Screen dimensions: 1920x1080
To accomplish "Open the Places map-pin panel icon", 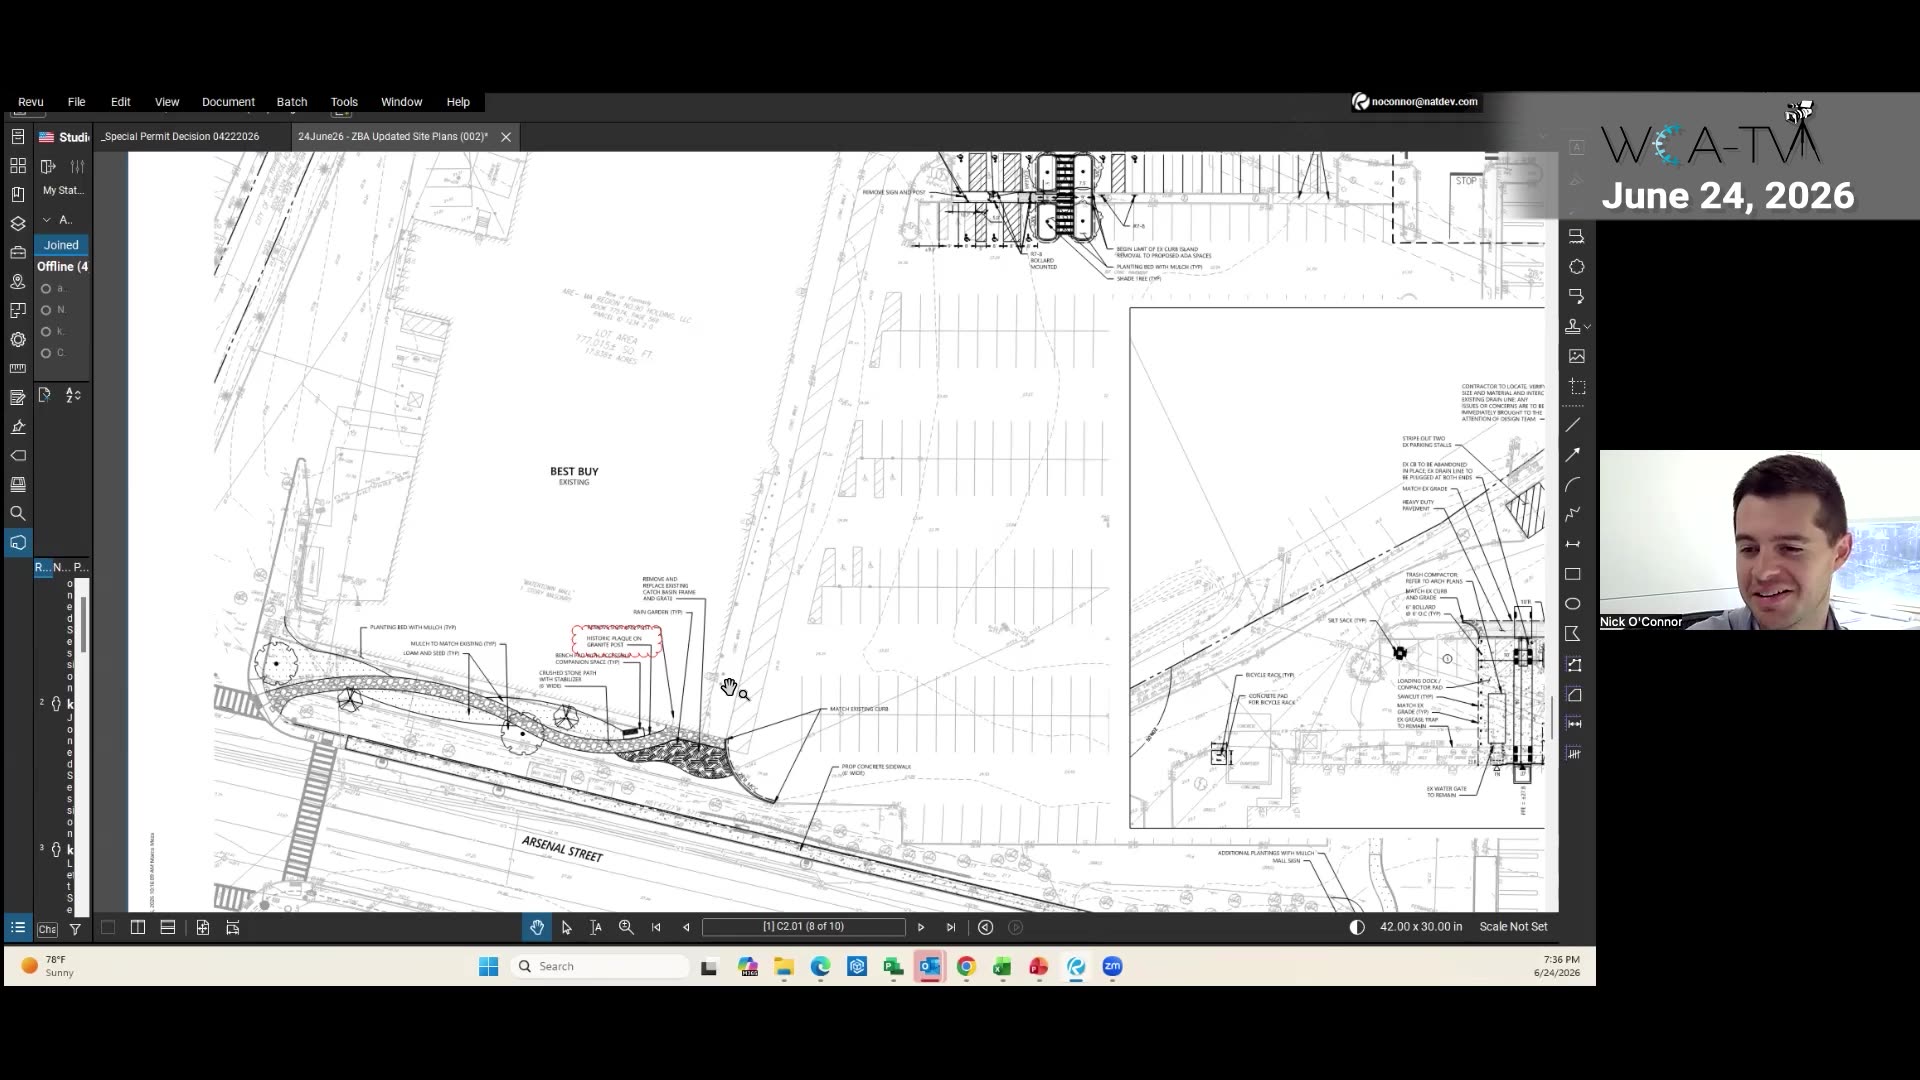I will [18, 281].
